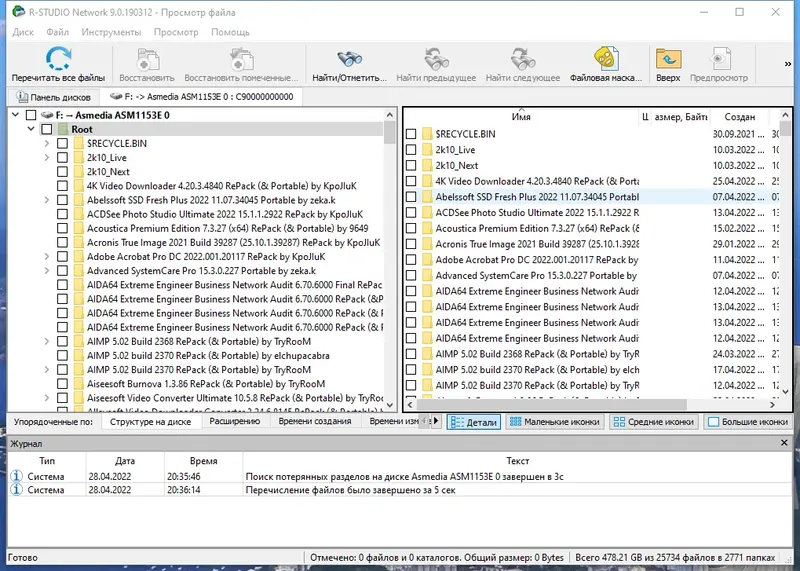Select the 4K Video Downloader row in the right list

pyautogui.click(x=592, y=181)
